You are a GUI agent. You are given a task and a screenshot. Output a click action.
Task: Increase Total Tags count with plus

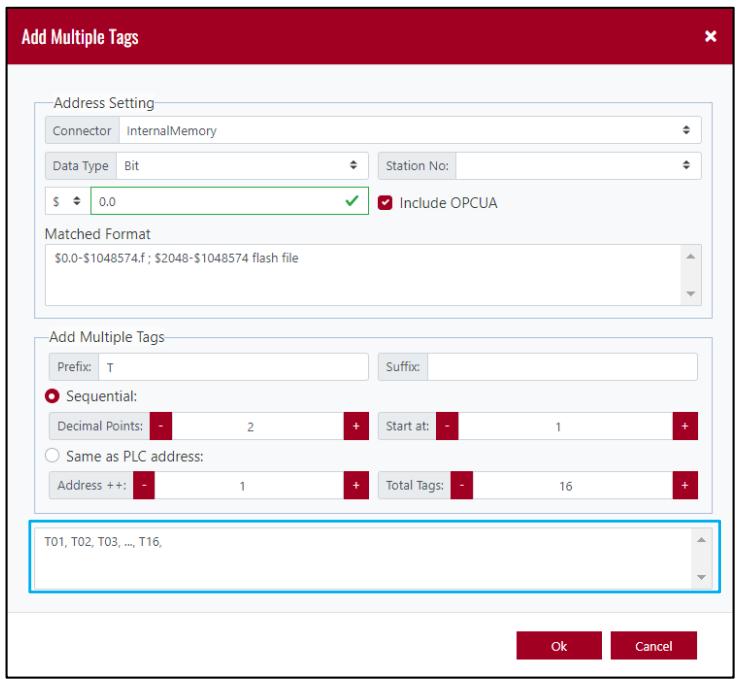(685, 485)
